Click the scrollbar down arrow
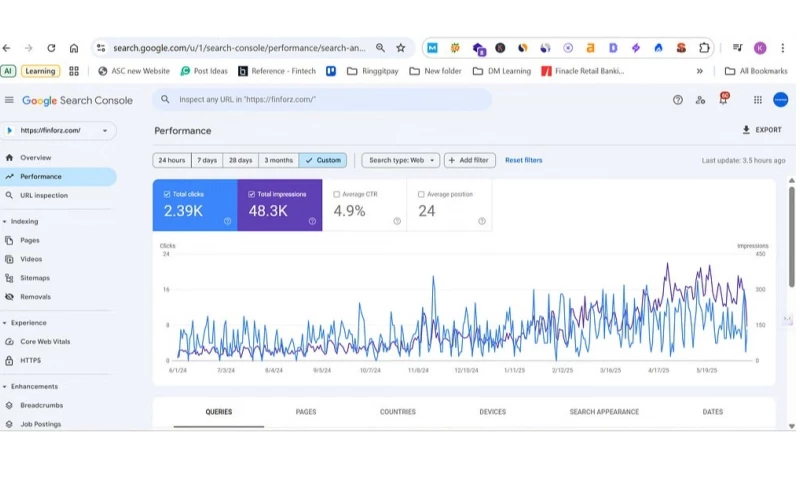Image resolution: width=800 pixels, height=480 pixels. pyautogui.click(x=791, y=426)
